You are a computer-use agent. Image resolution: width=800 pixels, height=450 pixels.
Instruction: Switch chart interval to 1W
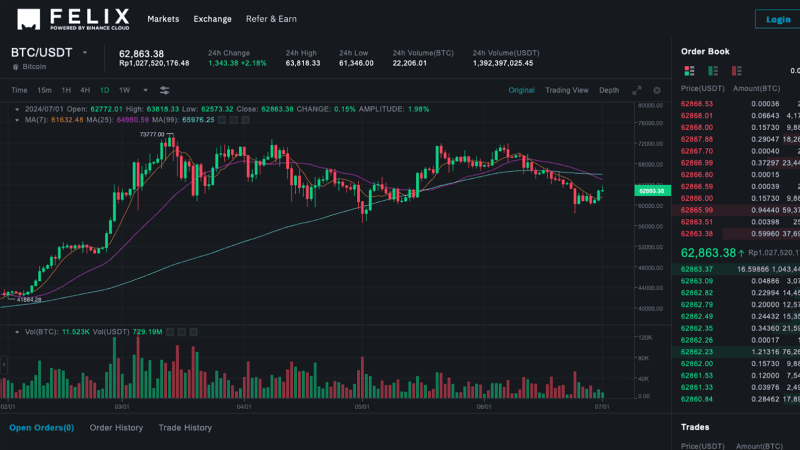[x=124, y=90]
